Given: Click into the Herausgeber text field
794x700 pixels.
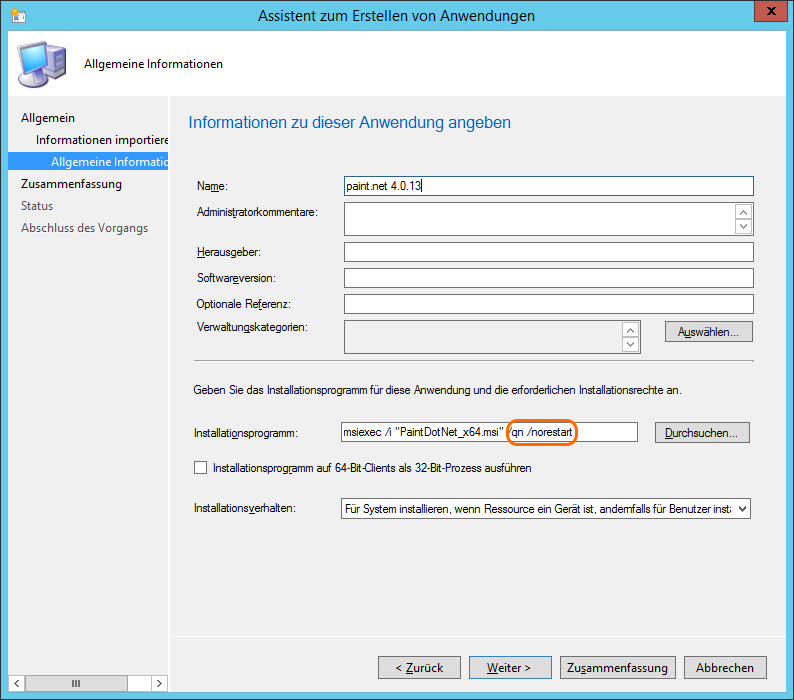Looking at the screenshot, I should click(x=547, y=251).
